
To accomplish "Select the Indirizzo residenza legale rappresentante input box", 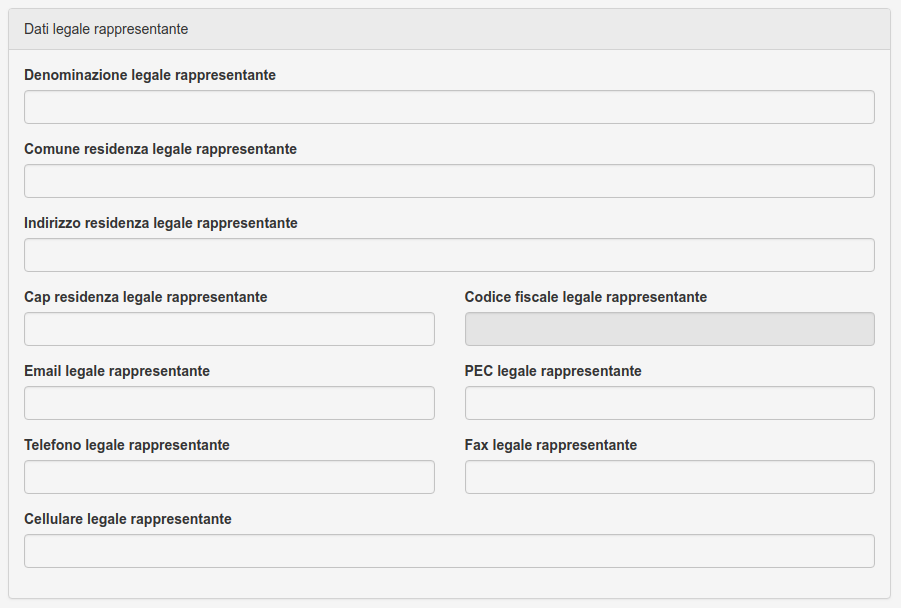I will 449,255.
